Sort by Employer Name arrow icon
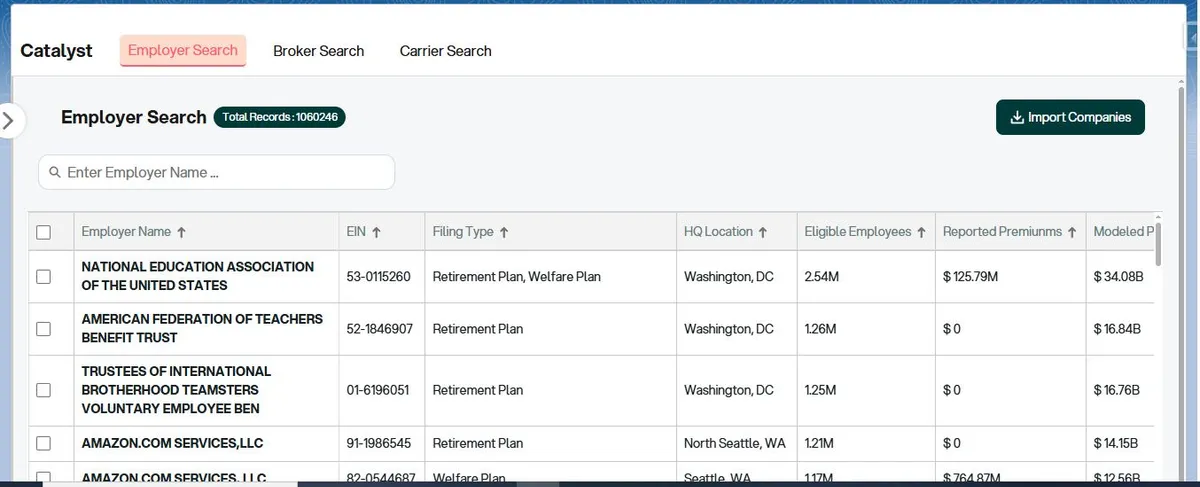1200x487 pixels. [x=181, y=232]
